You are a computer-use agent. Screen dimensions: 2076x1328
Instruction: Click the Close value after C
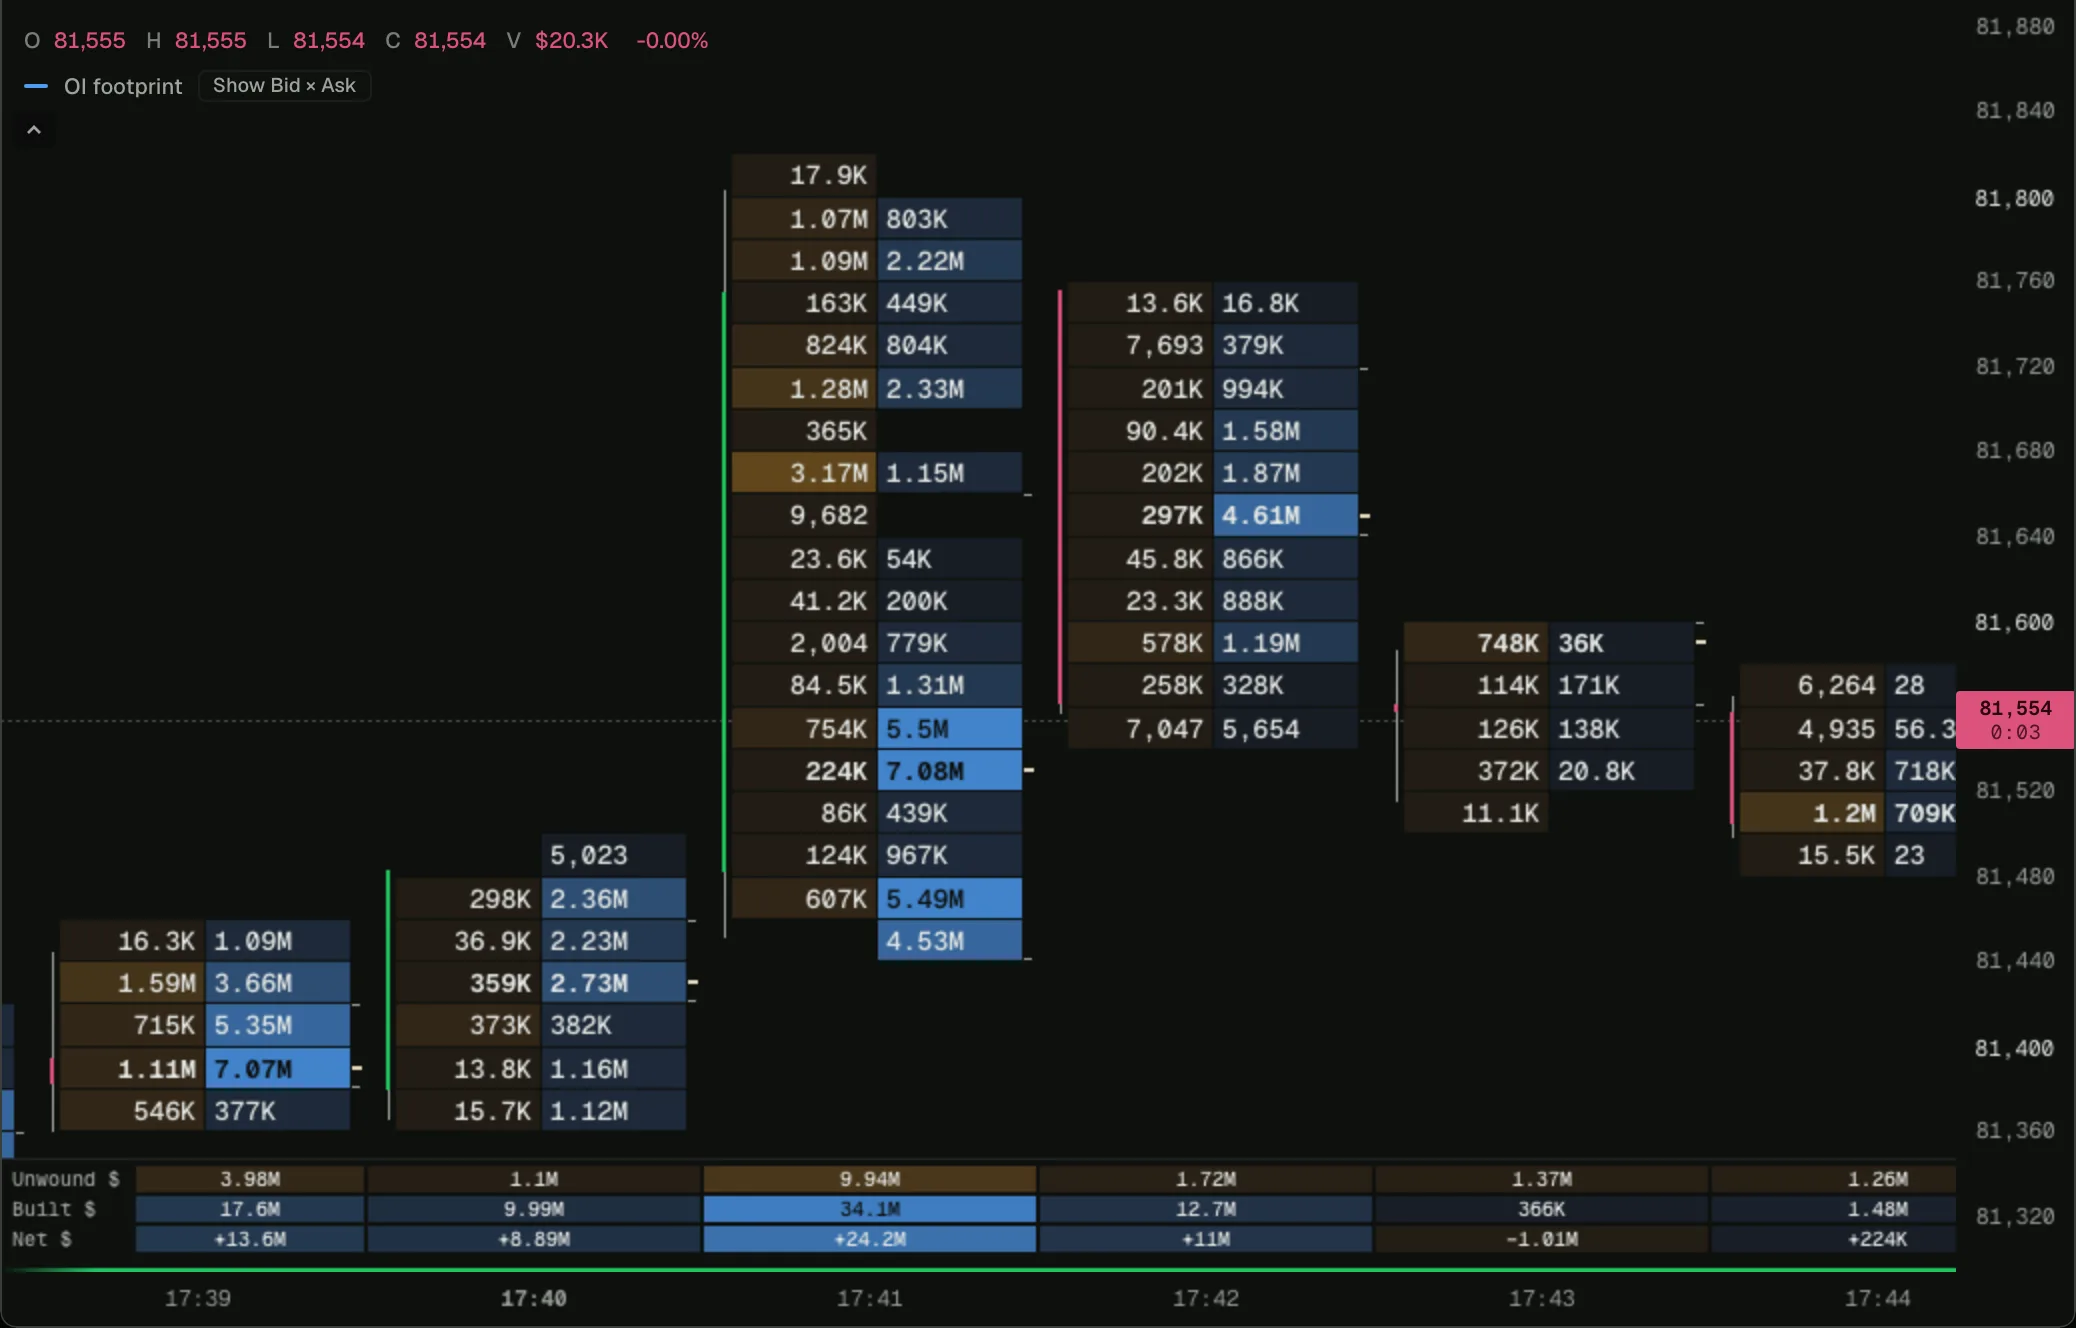[x=450, y=41]
